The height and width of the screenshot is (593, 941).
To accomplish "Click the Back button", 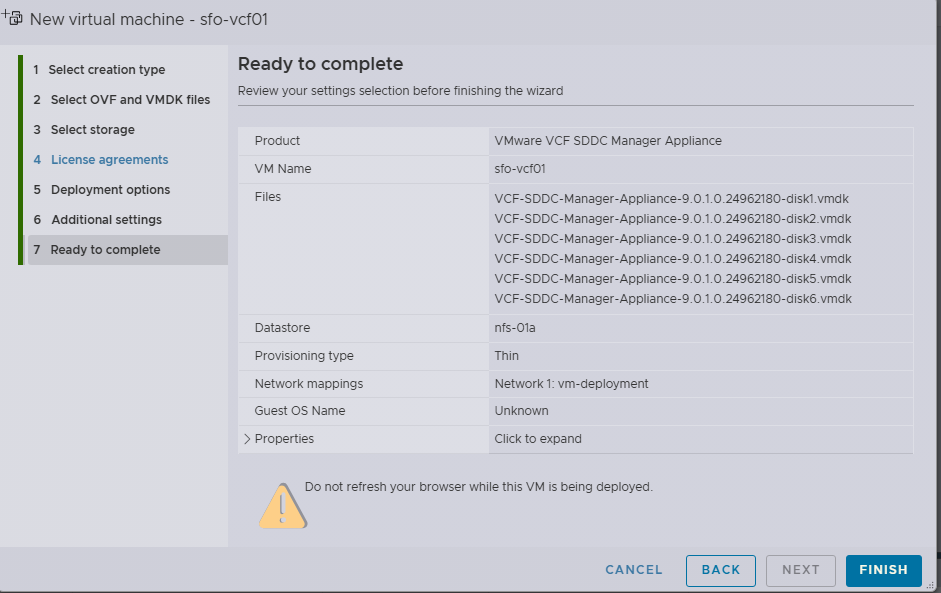I will [720, 570].
